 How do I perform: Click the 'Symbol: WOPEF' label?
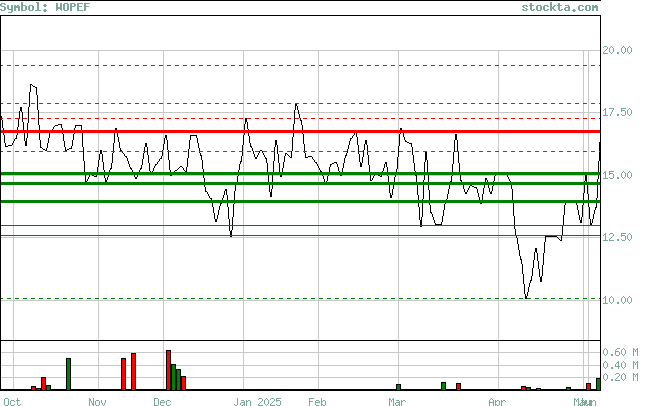45,7
